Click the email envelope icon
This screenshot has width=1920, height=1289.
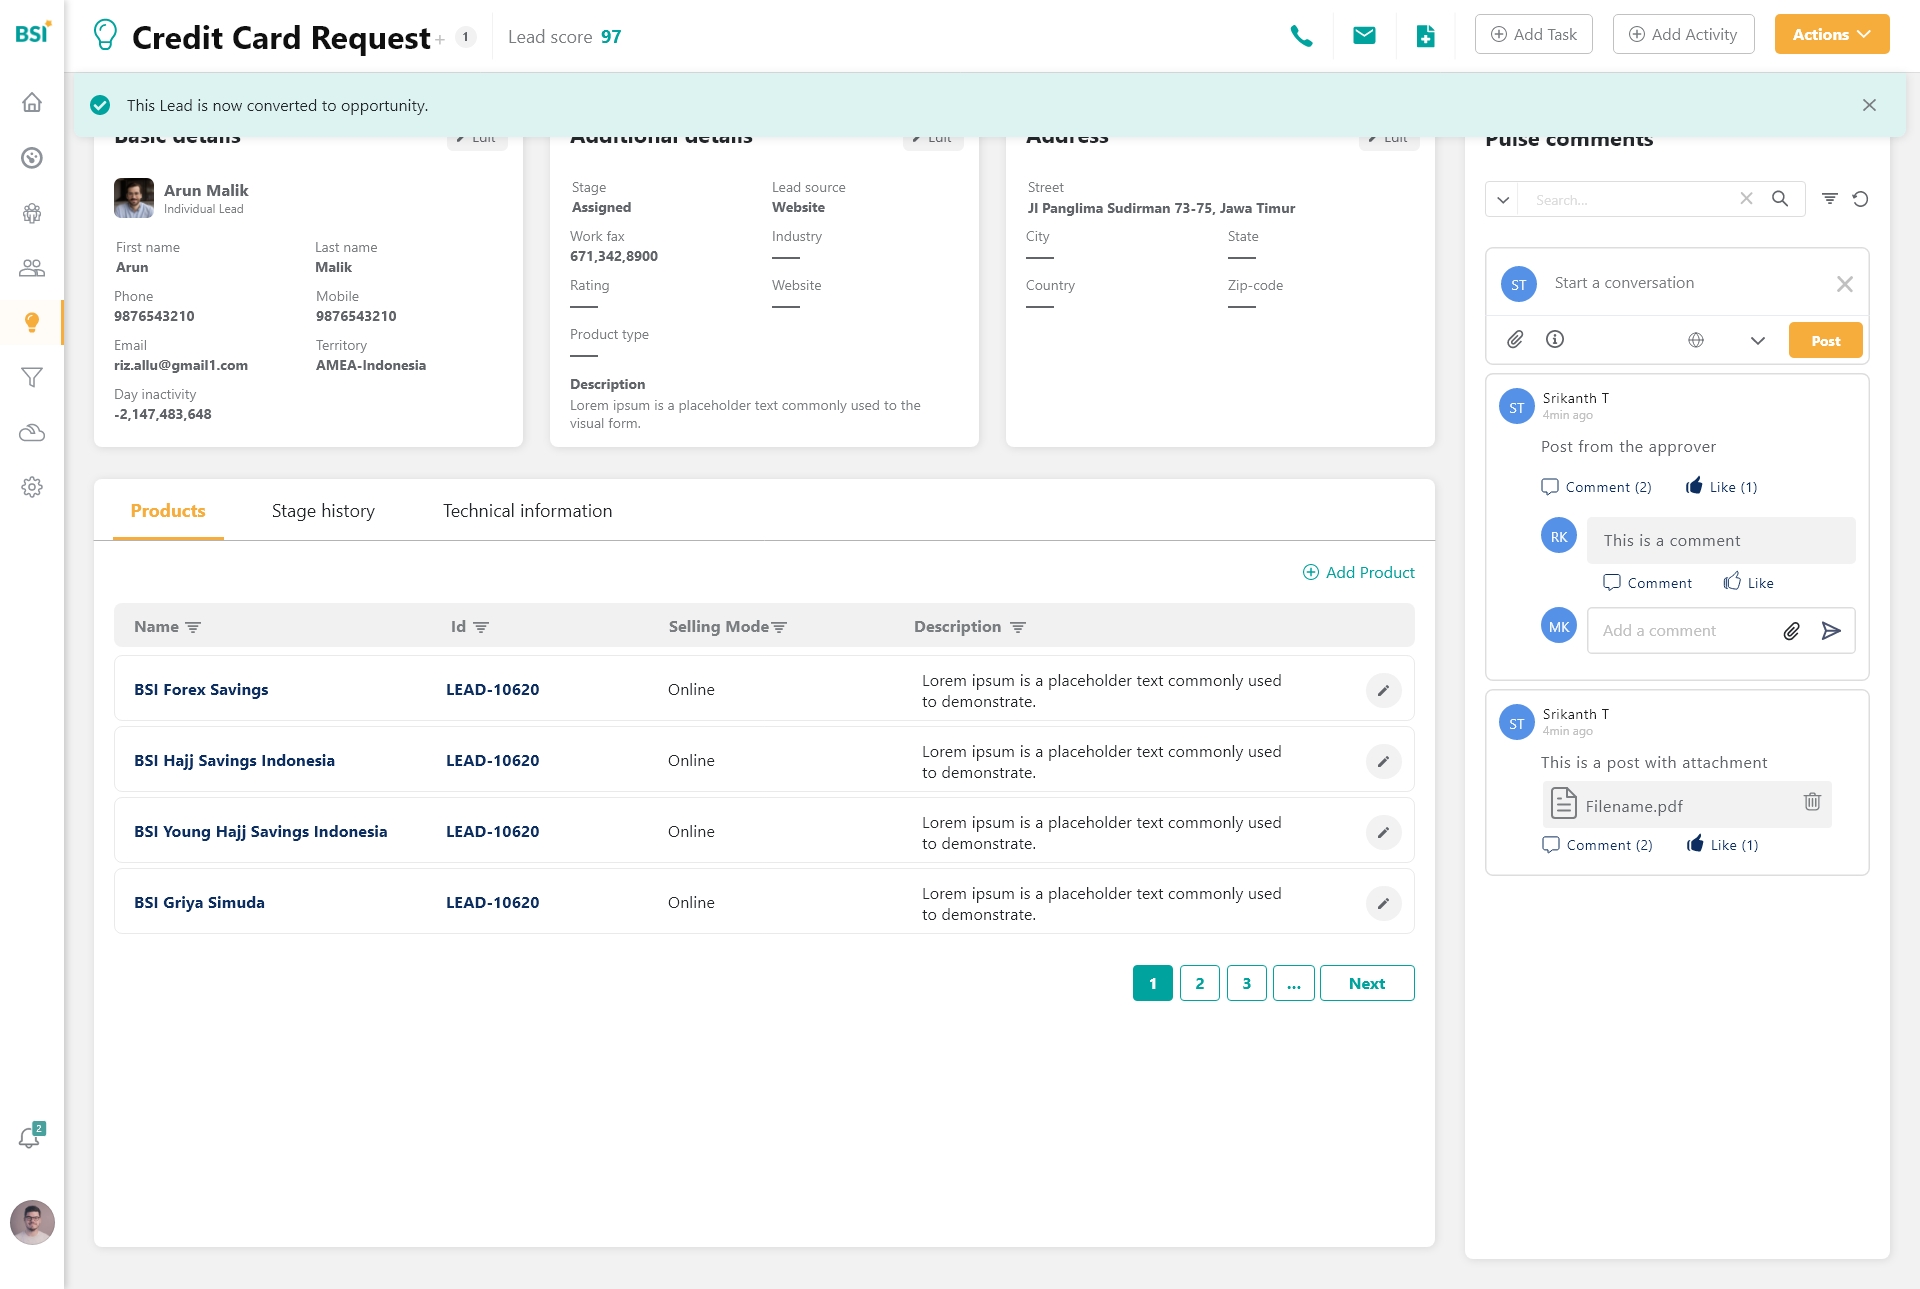1364,36
